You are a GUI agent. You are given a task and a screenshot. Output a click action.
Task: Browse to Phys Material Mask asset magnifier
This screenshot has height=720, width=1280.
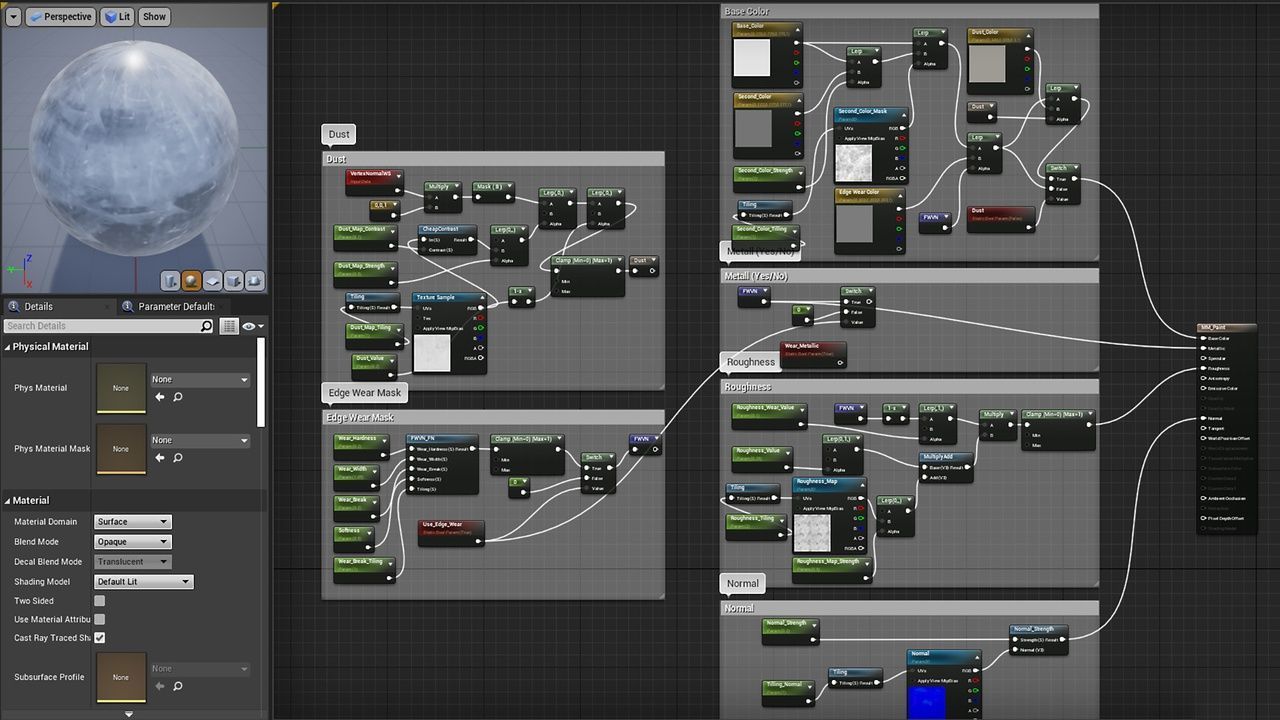tap(178, 458)
